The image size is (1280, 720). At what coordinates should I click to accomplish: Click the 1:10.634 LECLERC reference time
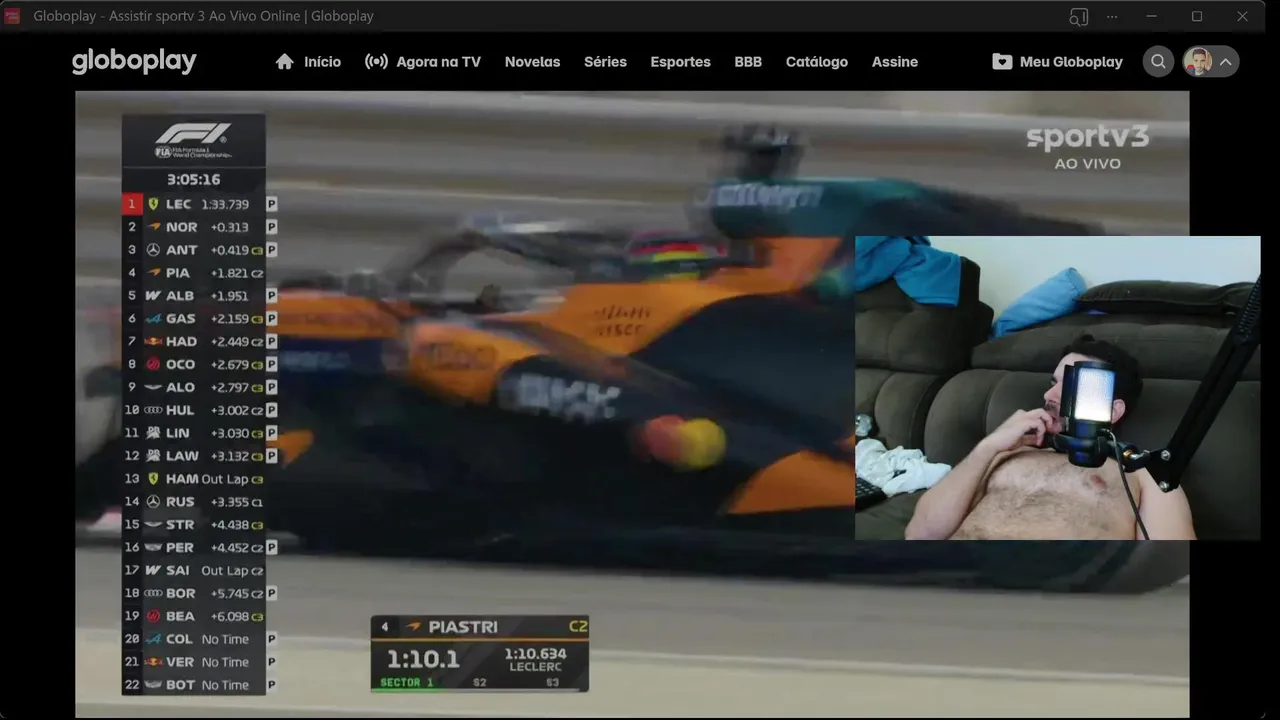click(535, 660)
